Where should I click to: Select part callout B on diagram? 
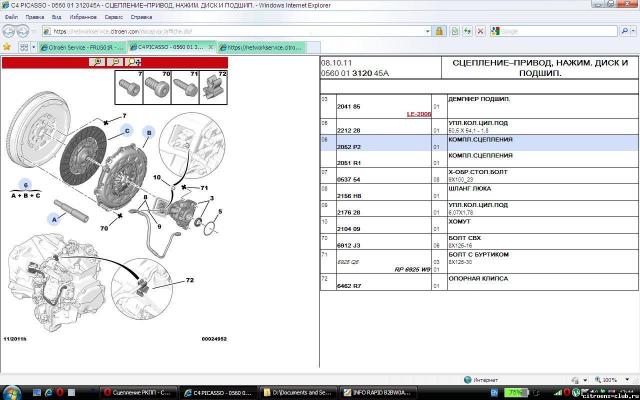click(149, 133)
